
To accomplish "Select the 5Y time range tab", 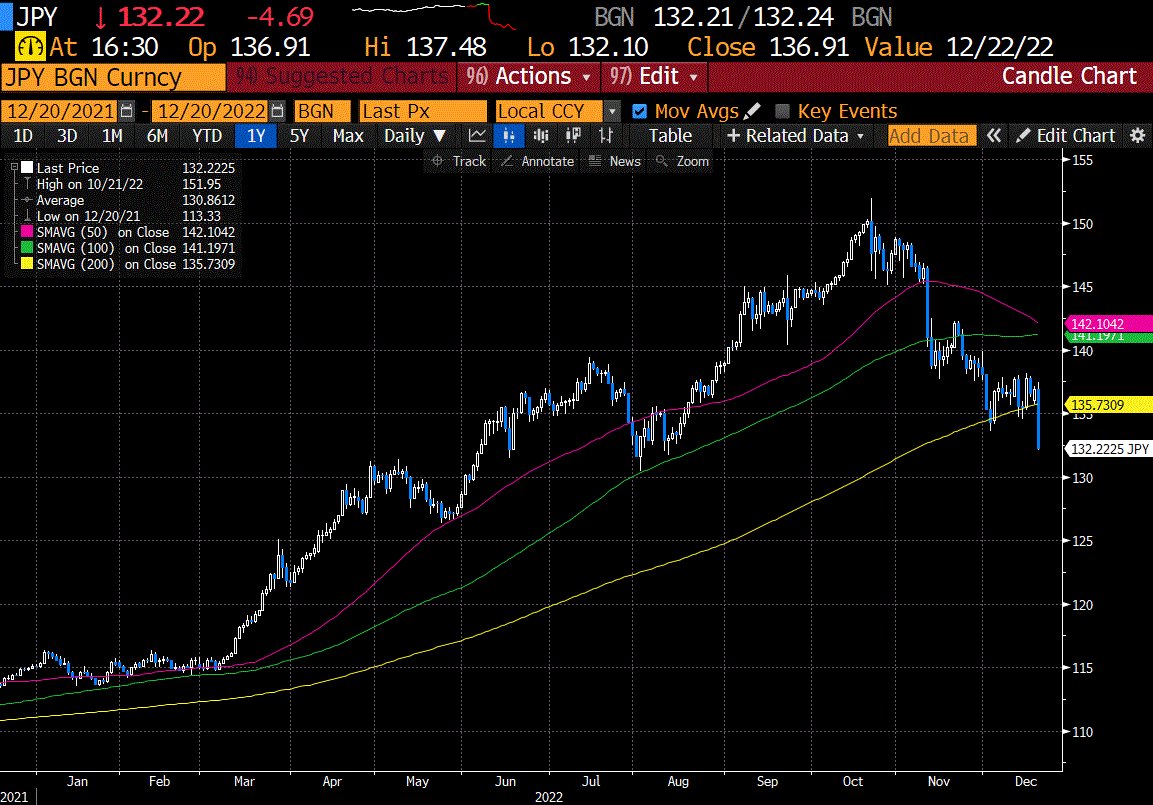I will (299, 135).
